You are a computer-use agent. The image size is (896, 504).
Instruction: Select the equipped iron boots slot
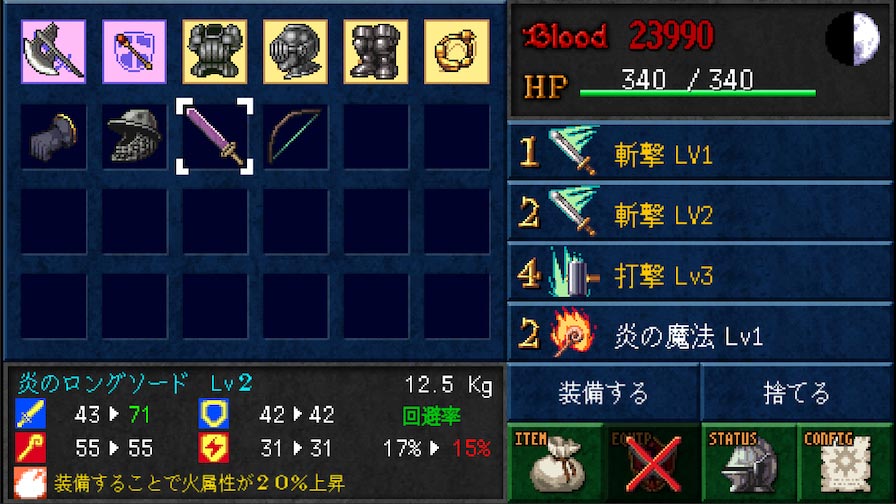pyautogui.click(x=376, y=51)
